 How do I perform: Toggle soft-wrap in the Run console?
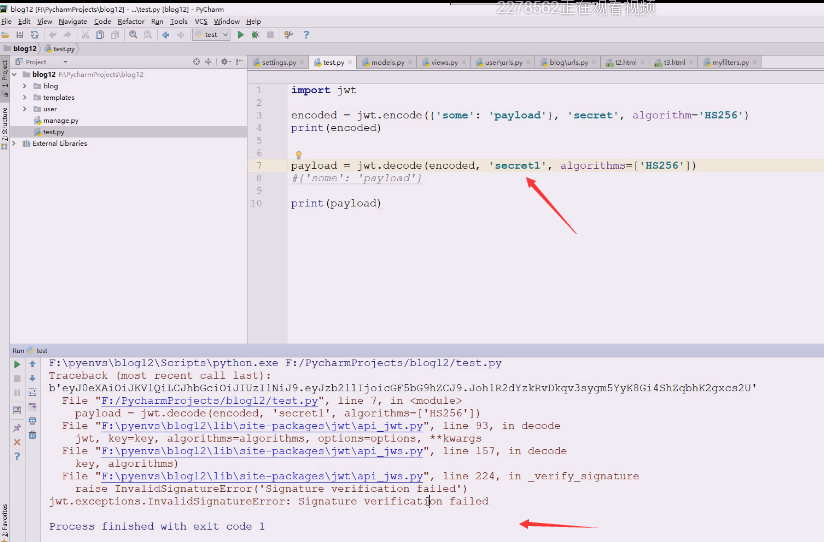point(33,392)
